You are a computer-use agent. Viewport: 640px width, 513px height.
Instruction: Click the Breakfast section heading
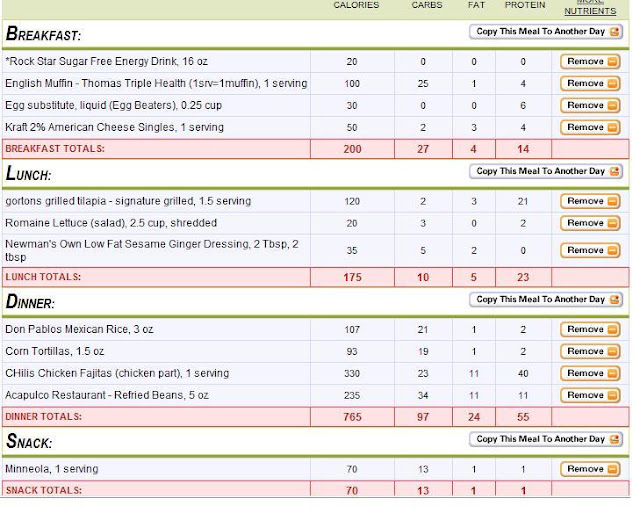click(43, 34)
